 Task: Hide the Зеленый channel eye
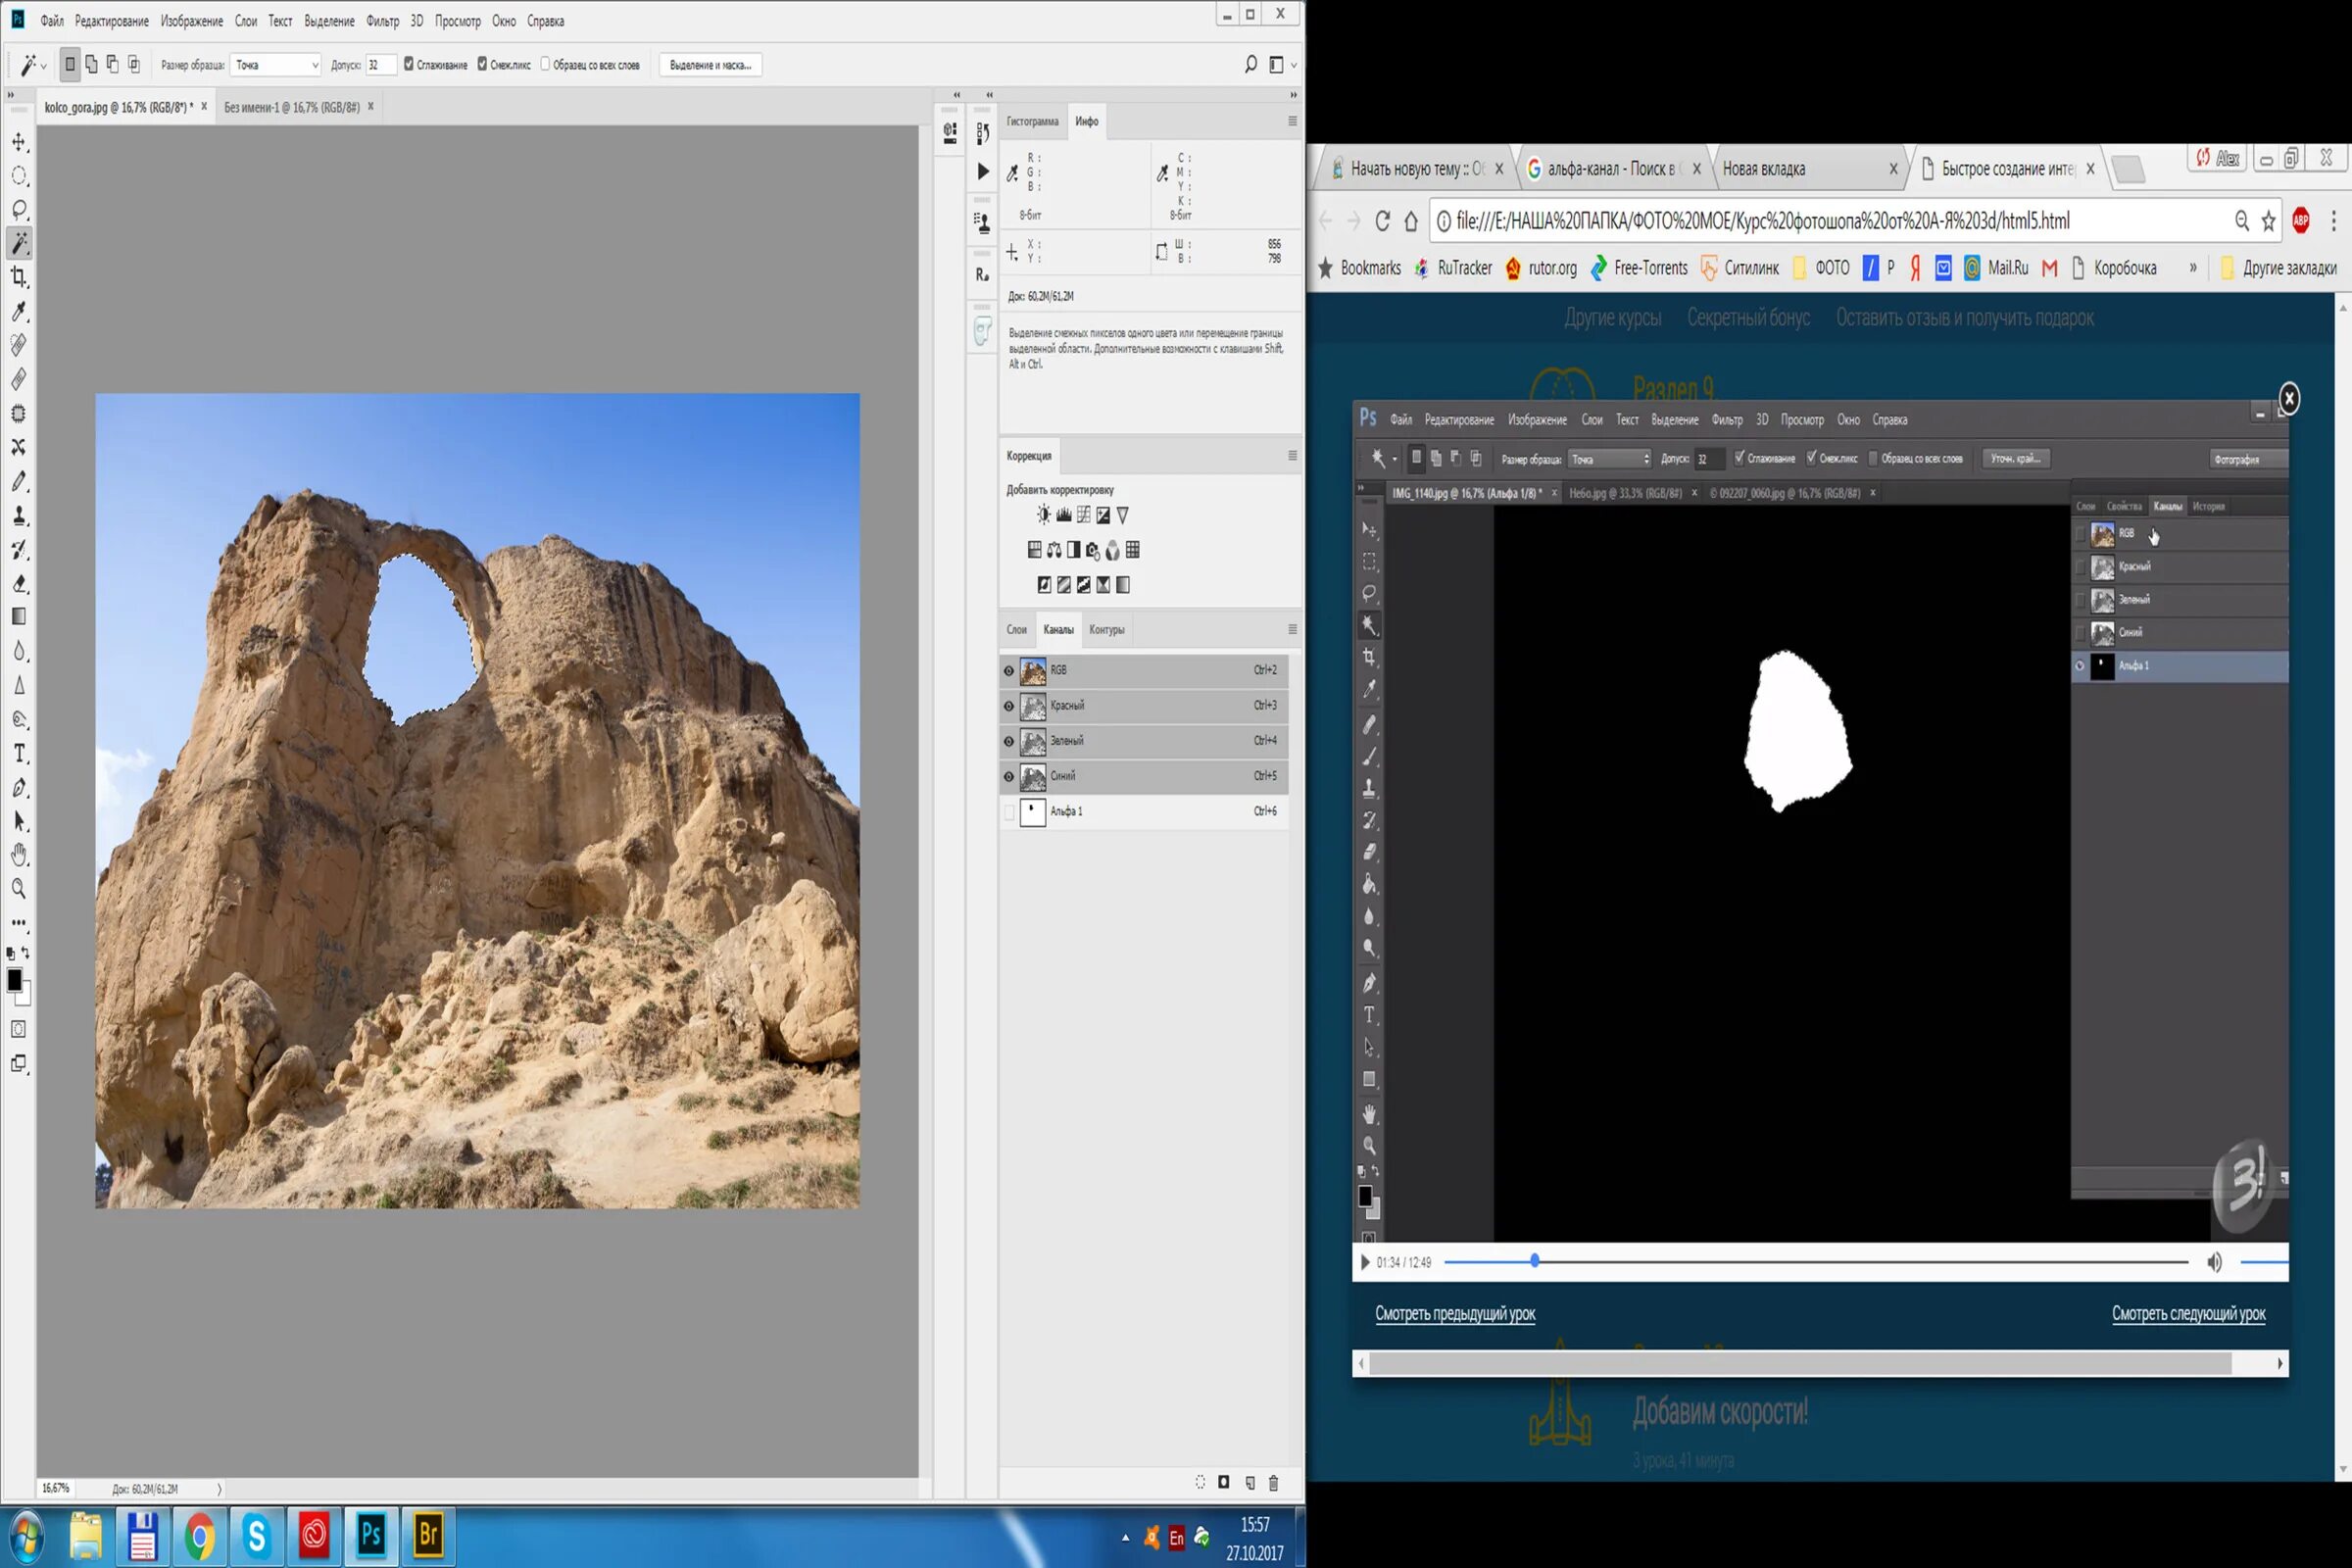tap(1009, 741)
